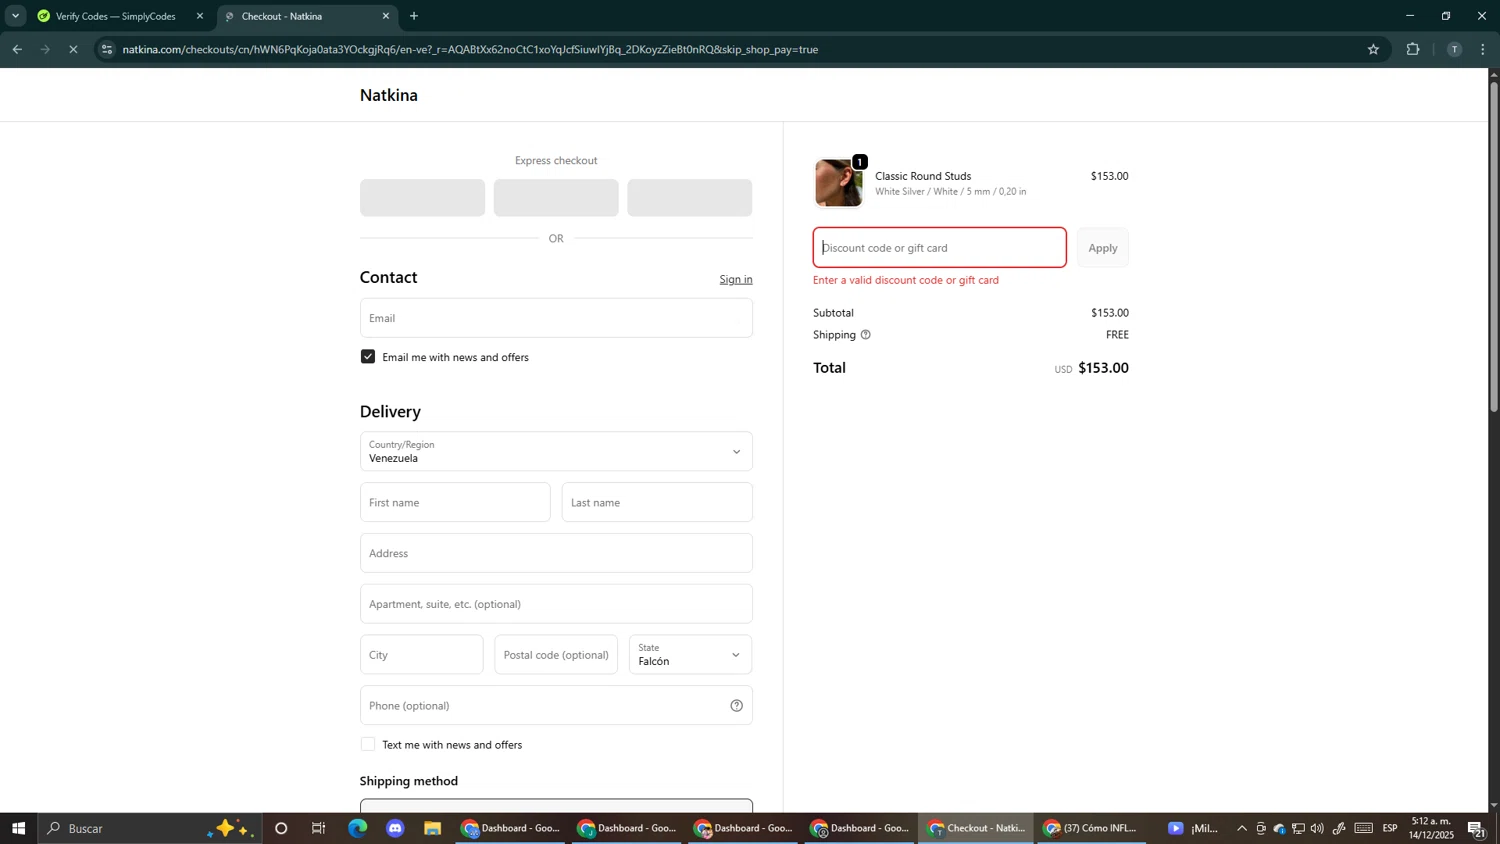Open a new browser tab
The height and width of the screenshot is (844, 1500).
(x=414, y=16)
